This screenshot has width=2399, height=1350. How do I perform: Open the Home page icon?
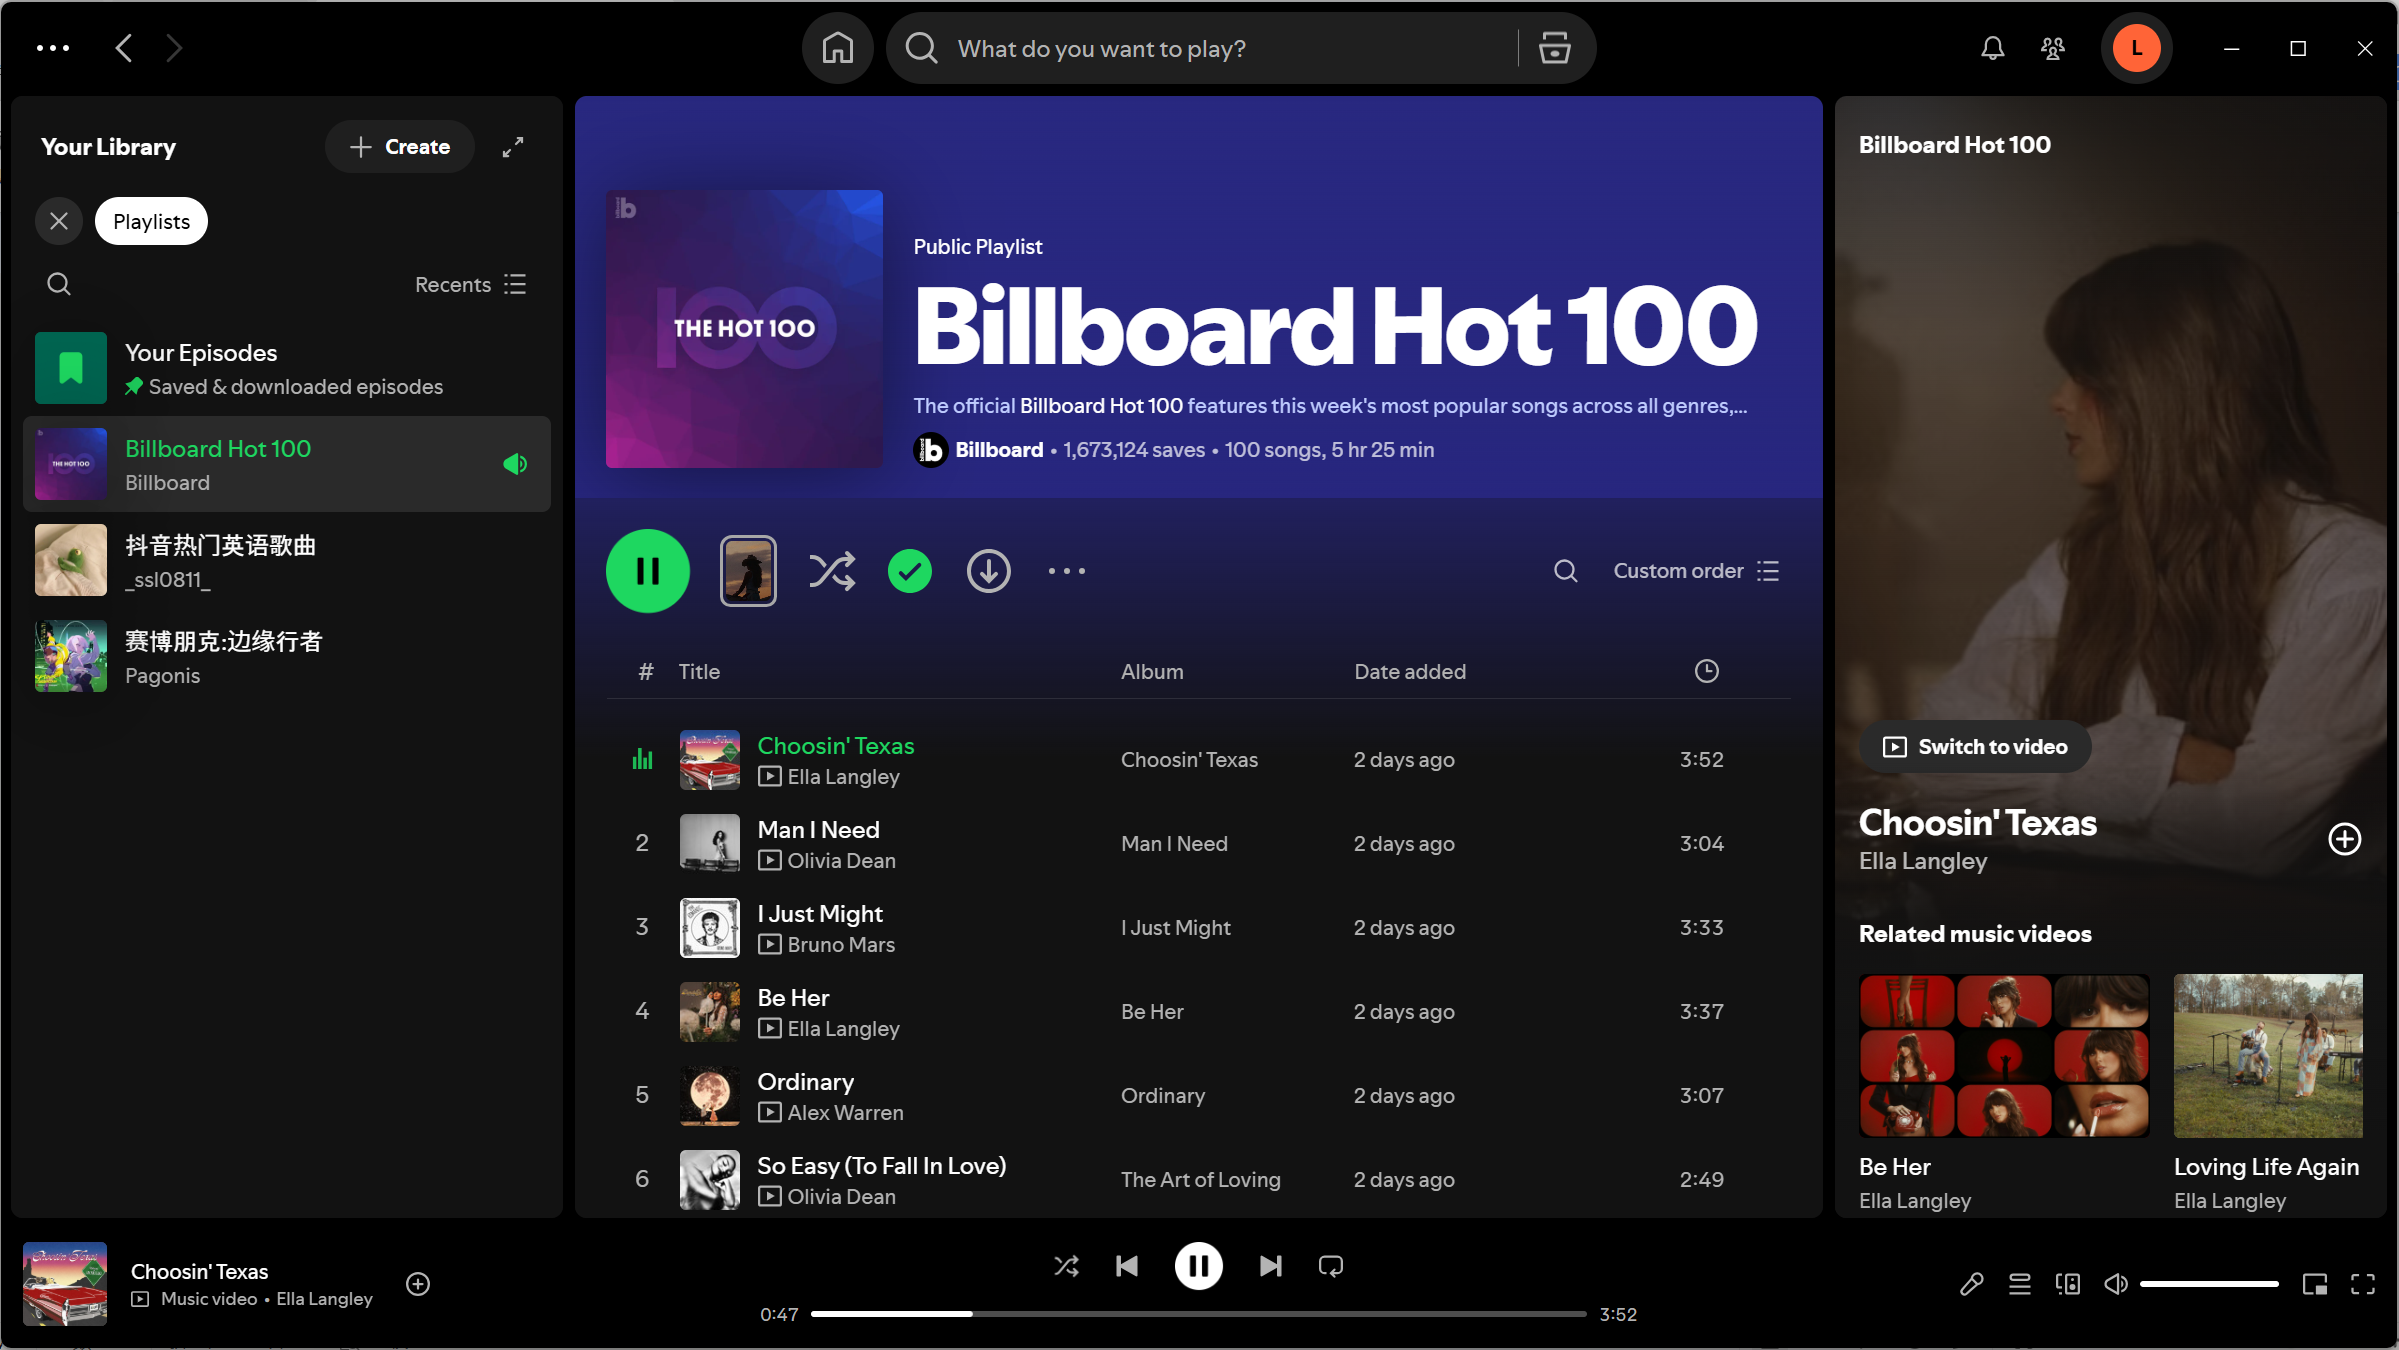[837, 48]
